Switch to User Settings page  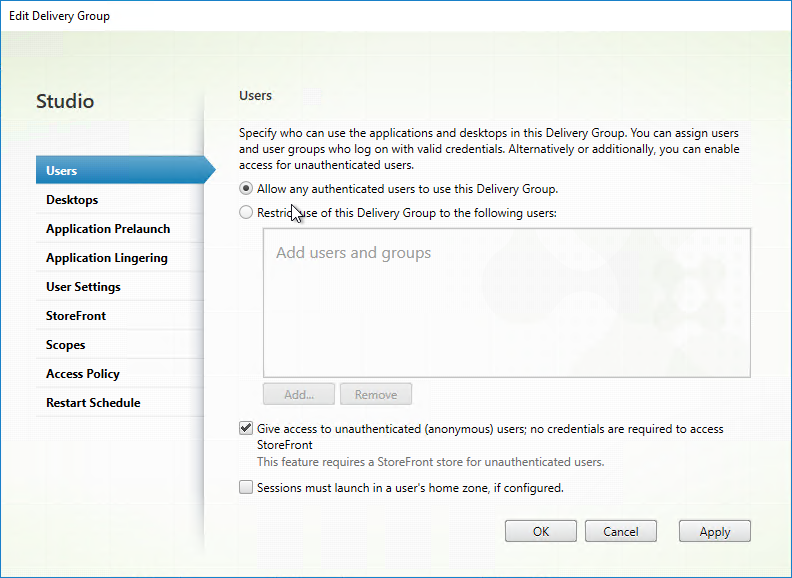coord(120,286)
